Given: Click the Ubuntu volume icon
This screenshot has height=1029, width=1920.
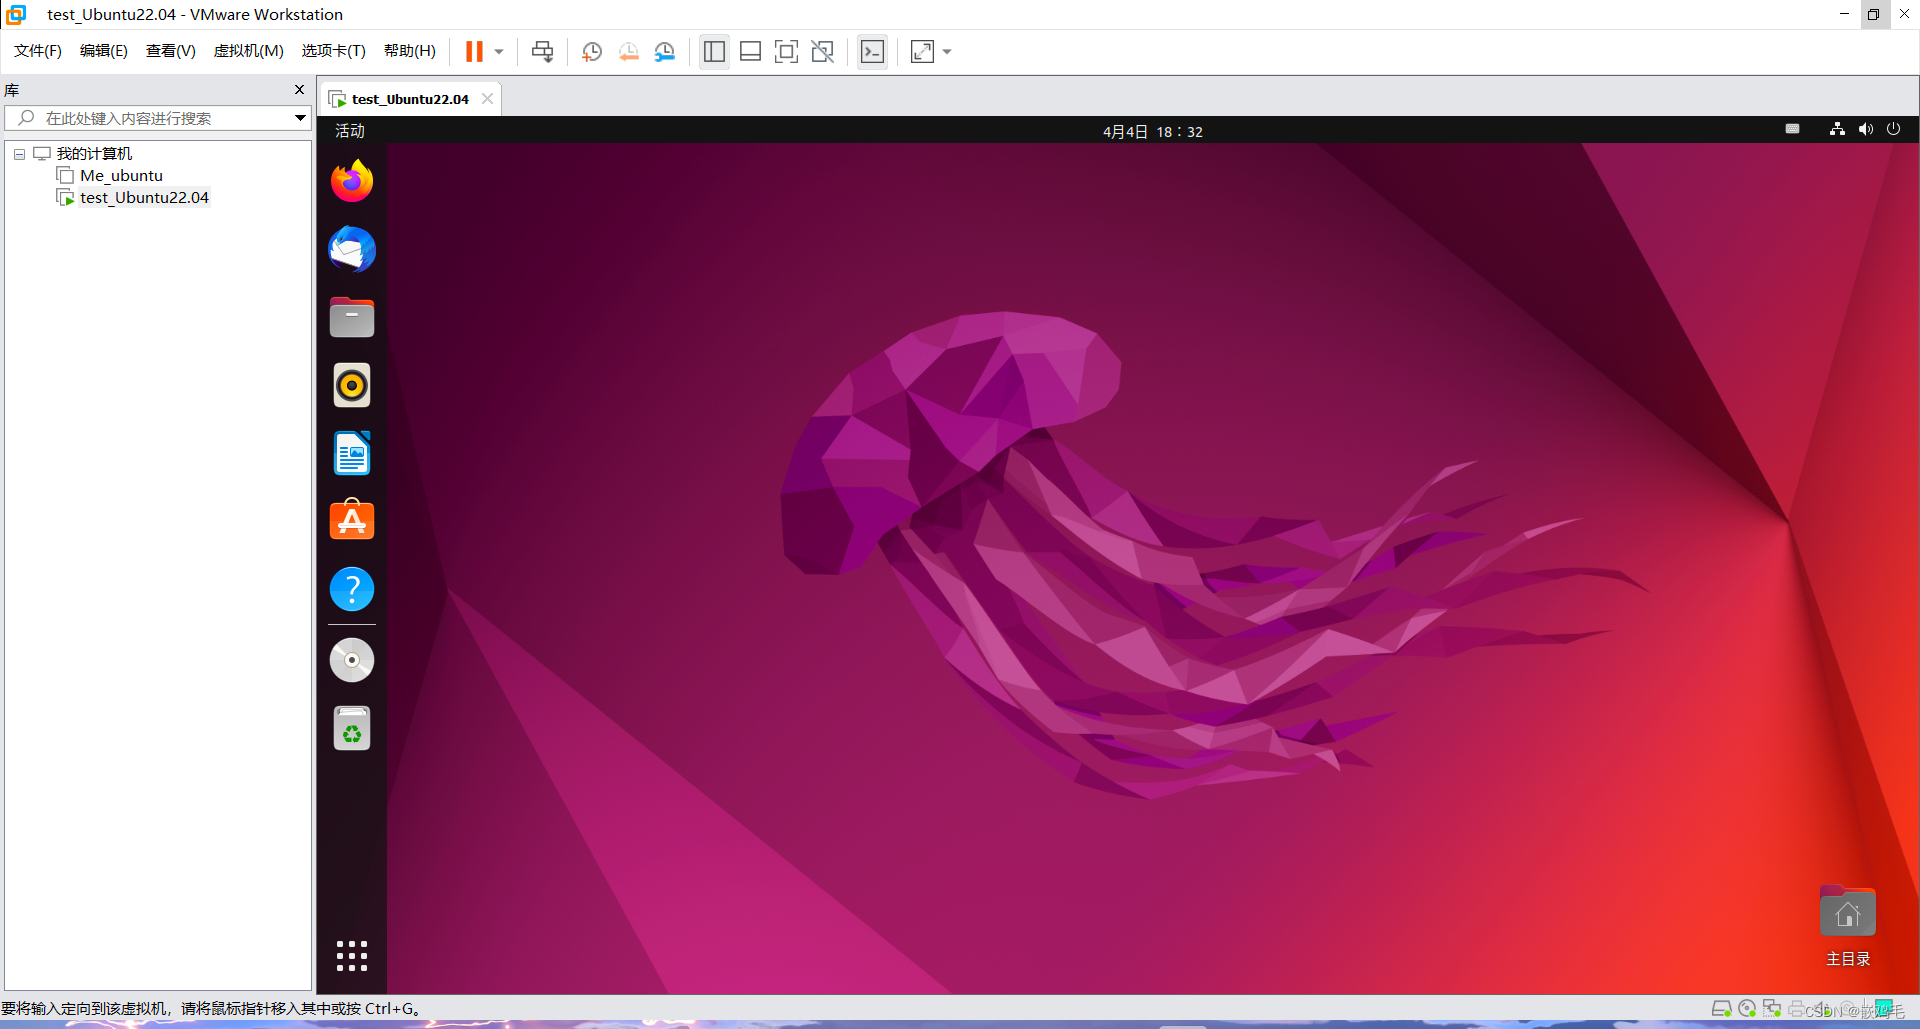Looking at the screenshot, I should click(1865, 129).
